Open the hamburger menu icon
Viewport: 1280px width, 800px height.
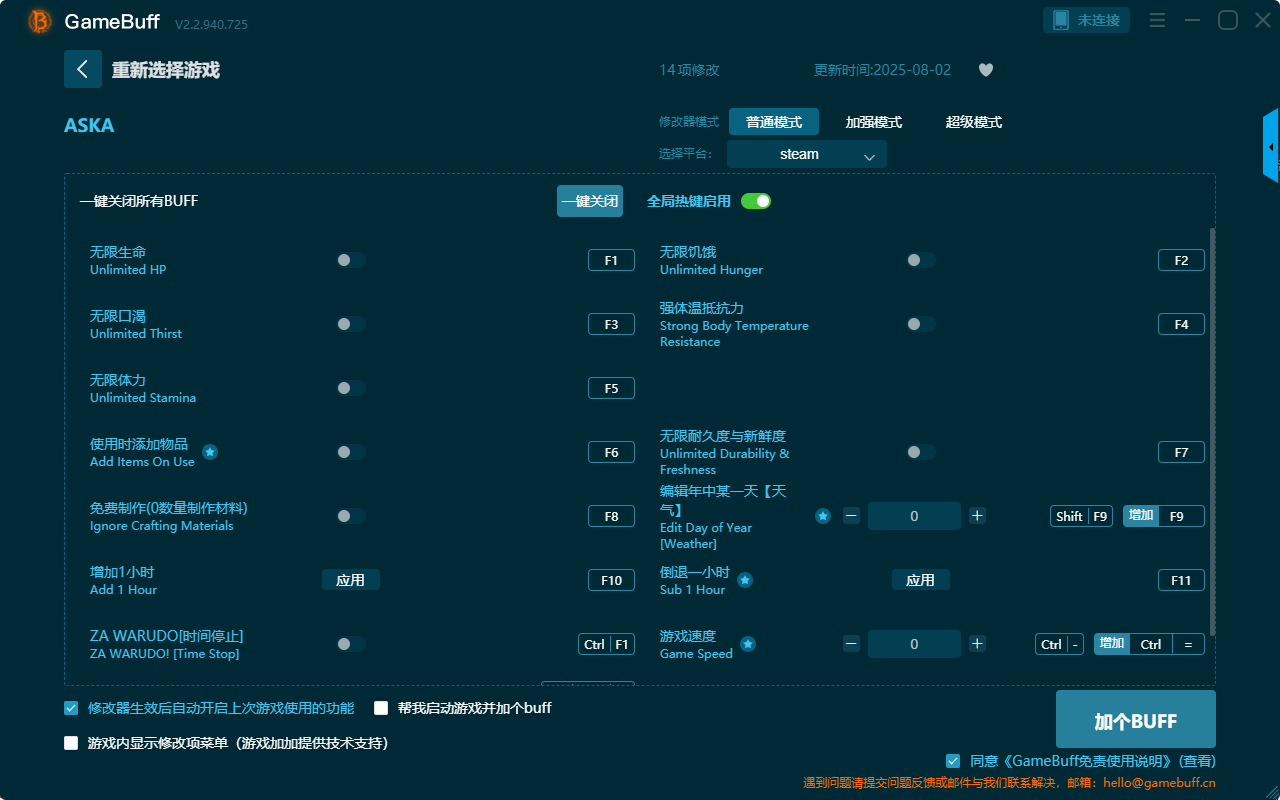pyautogui.click(x=1157, y=20)
